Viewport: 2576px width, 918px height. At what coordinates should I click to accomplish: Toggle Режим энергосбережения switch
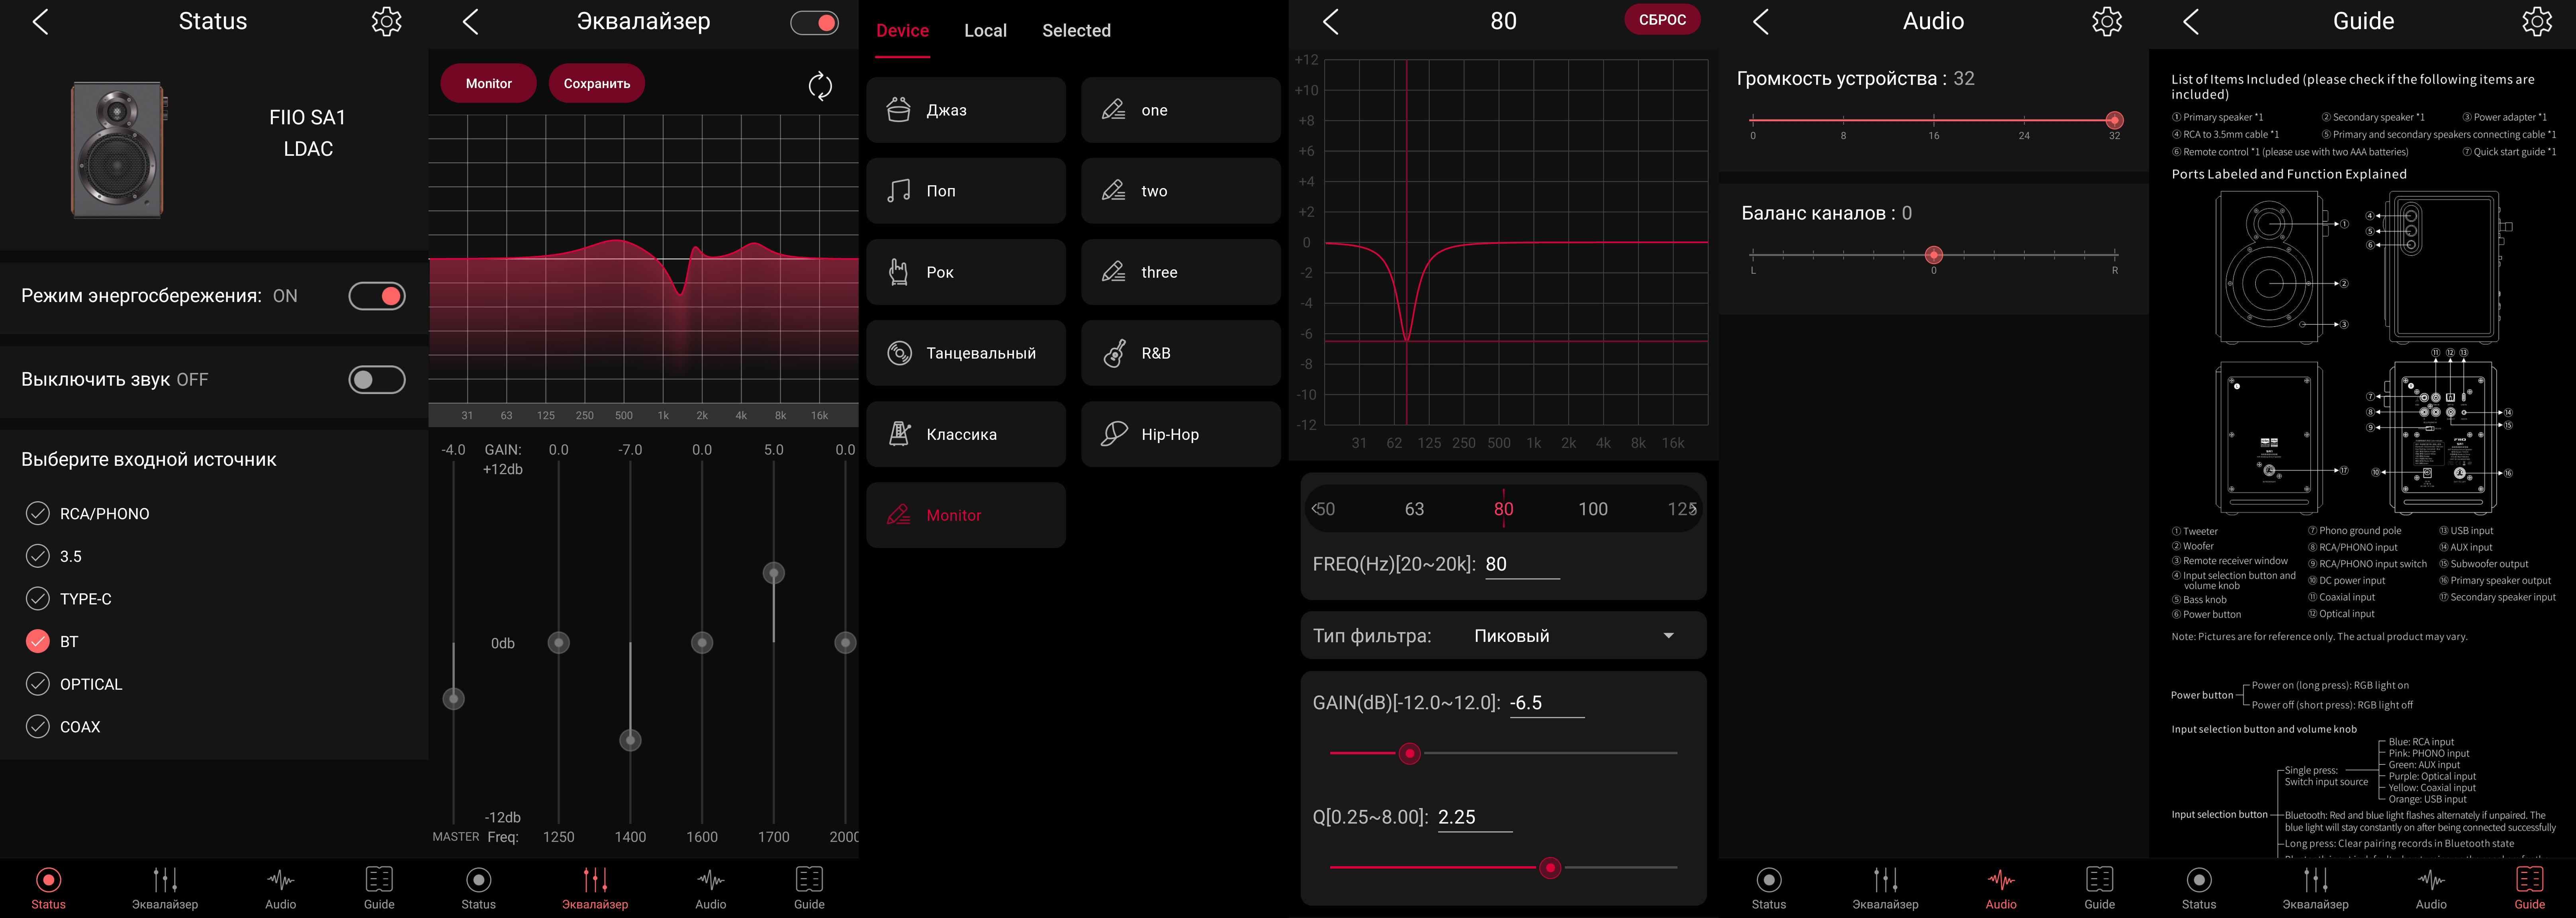click(377, 296)
